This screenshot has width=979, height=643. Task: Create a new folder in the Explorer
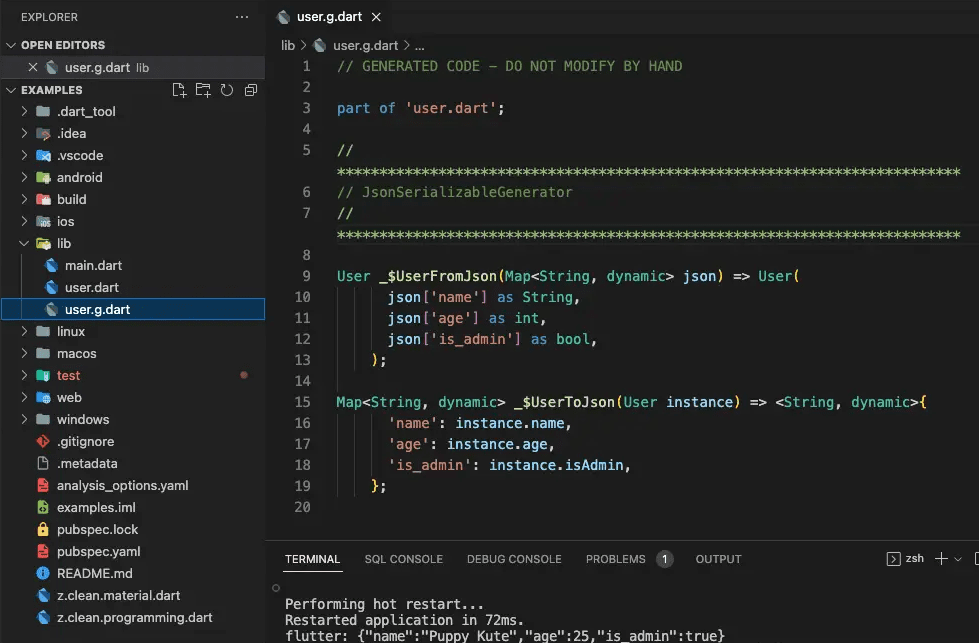[x=203, y=90]
